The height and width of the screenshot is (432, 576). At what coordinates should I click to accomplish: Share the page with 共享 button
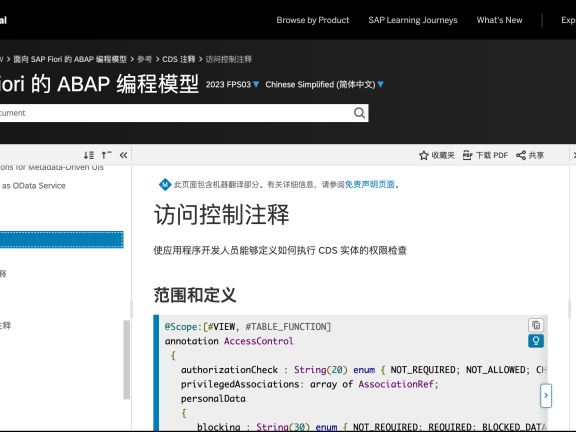tap(530, 155)
